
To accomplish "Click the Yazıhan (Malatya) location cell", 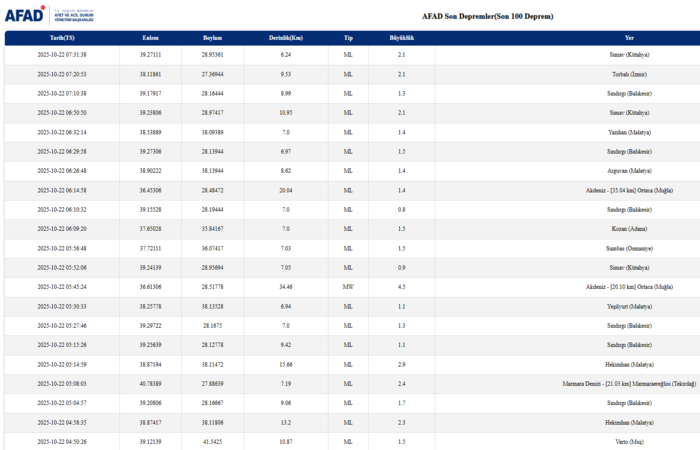I will pyautogui.click(x=629, y=132).
